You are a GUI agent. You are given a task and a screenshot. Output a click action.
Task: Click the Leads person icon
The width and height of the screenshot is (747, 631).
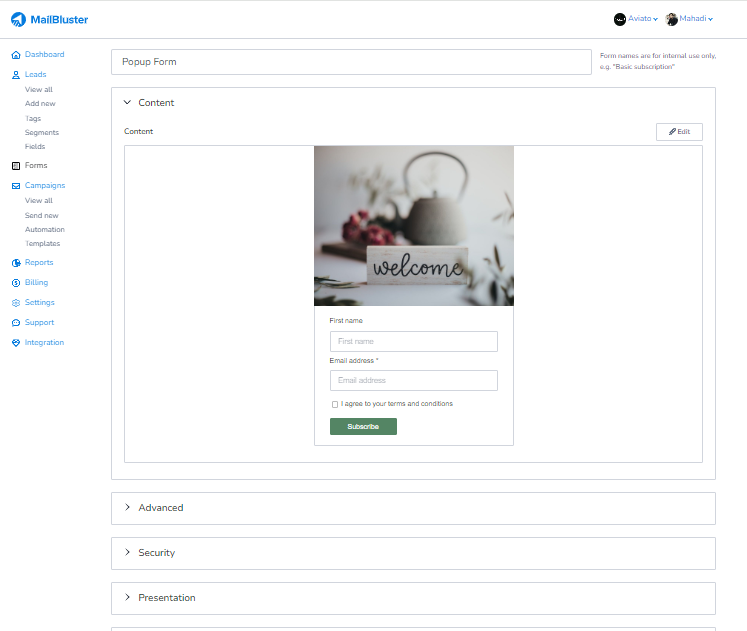16,75
